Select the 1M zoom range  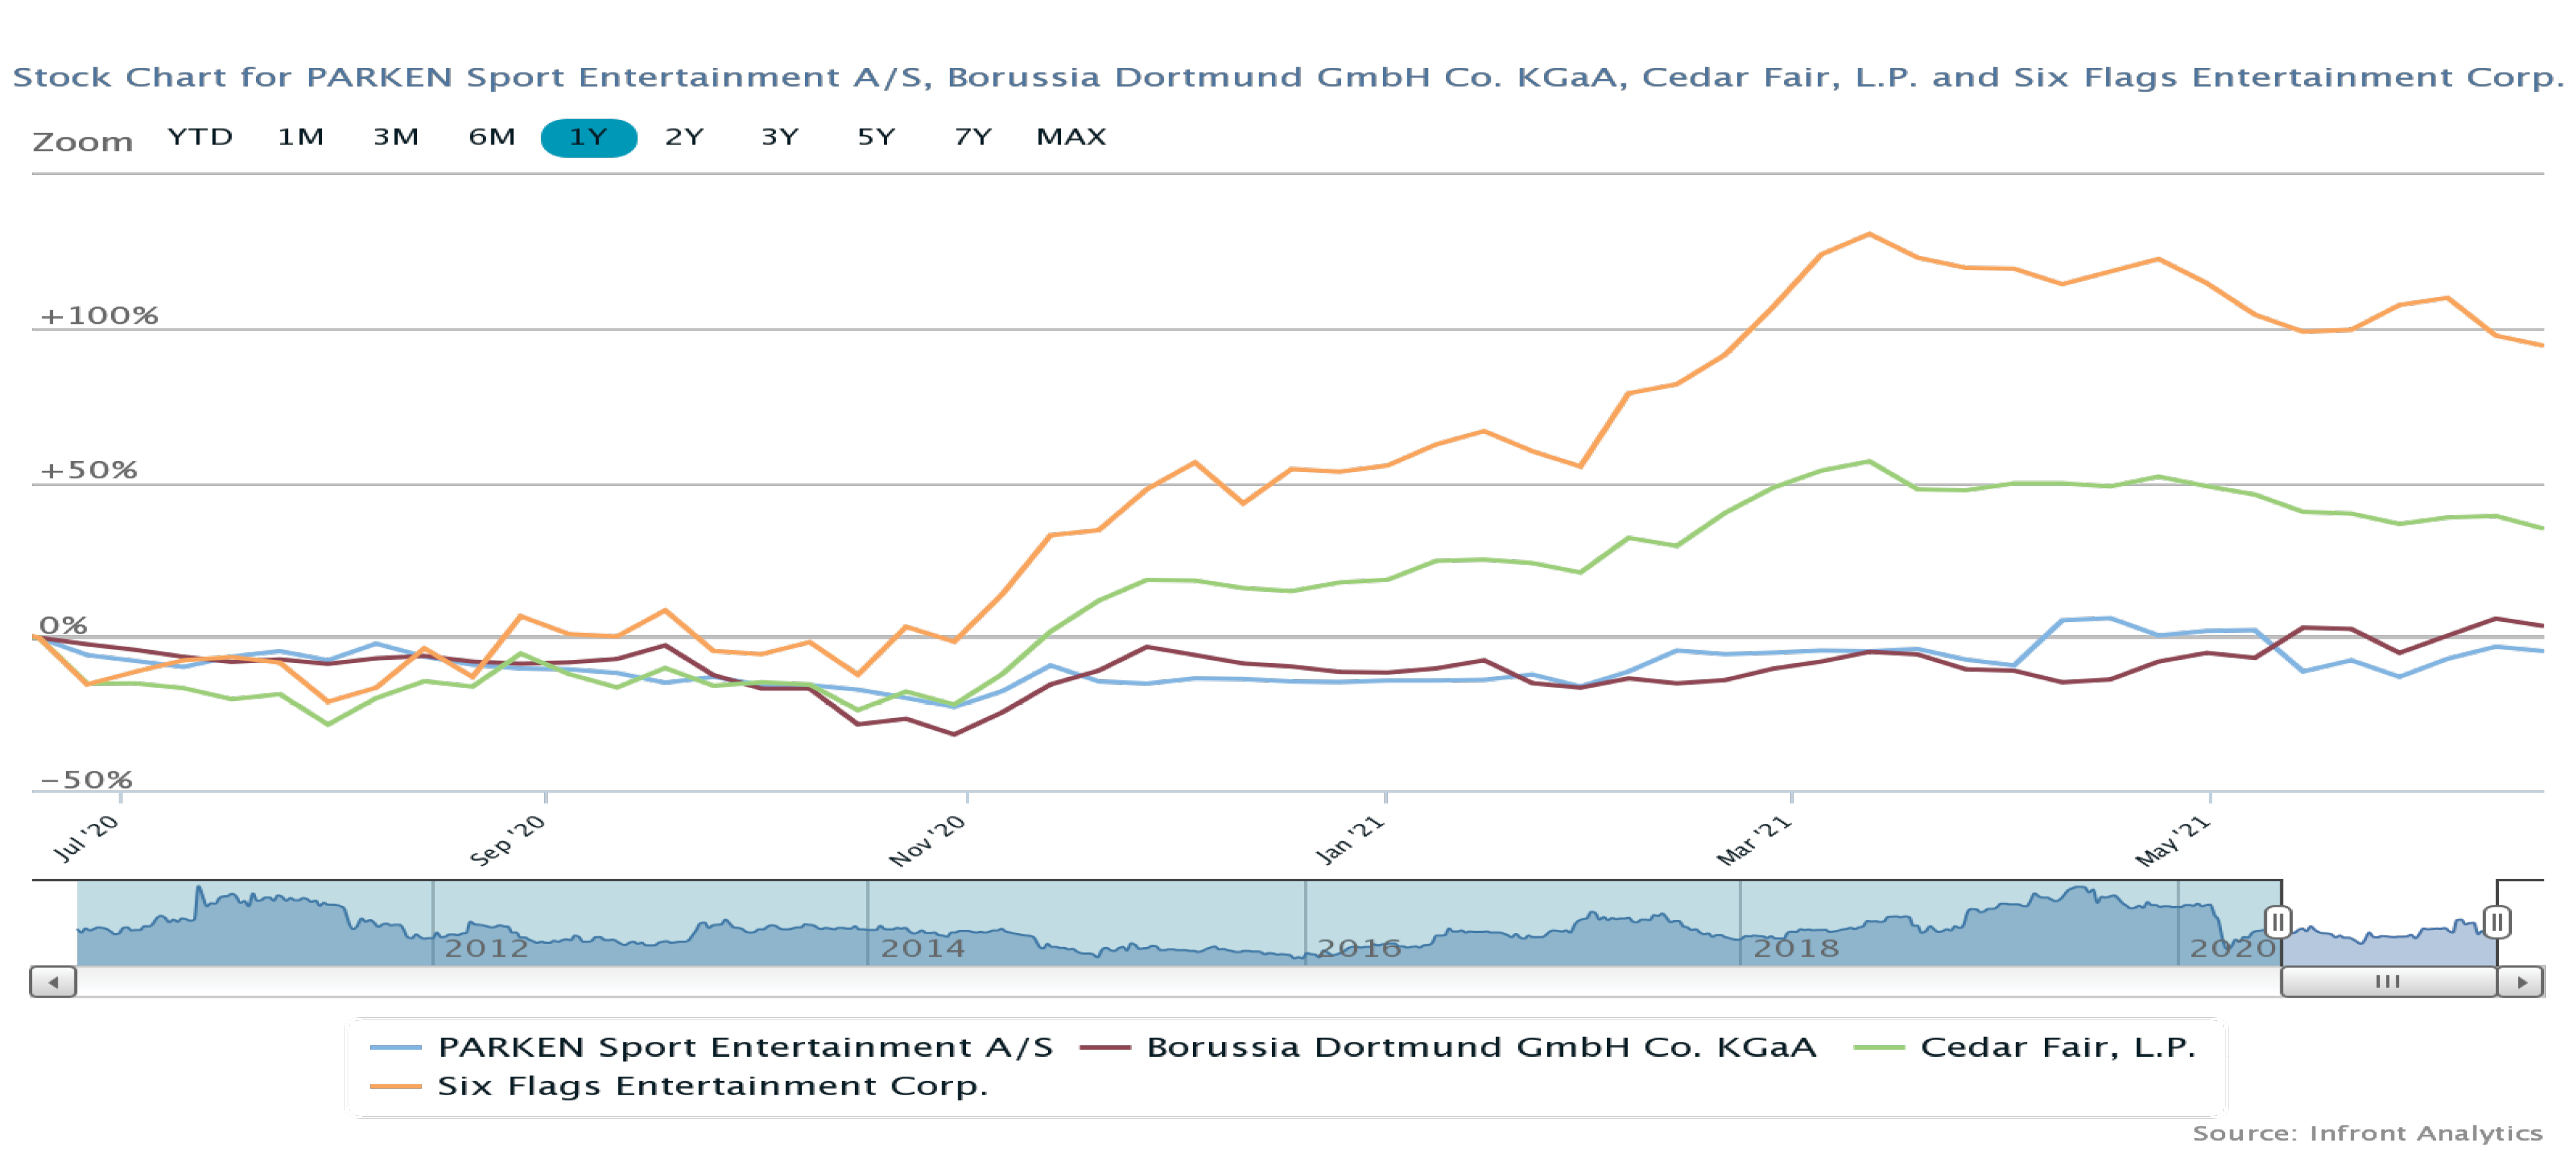tap(300, 137)
